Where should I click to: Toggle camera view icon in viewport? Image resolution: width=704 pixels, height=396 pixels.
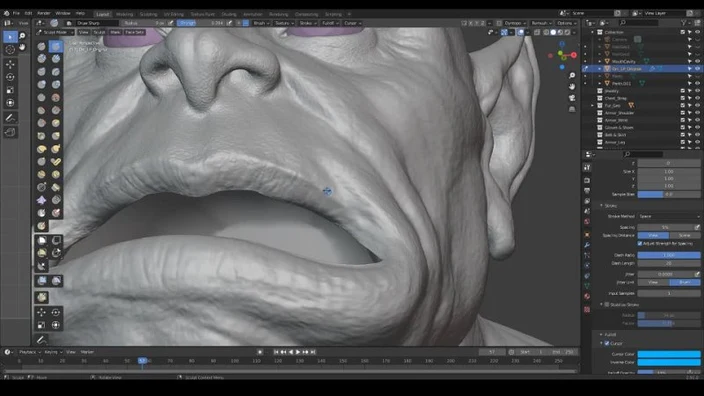[x=572, y=98]
